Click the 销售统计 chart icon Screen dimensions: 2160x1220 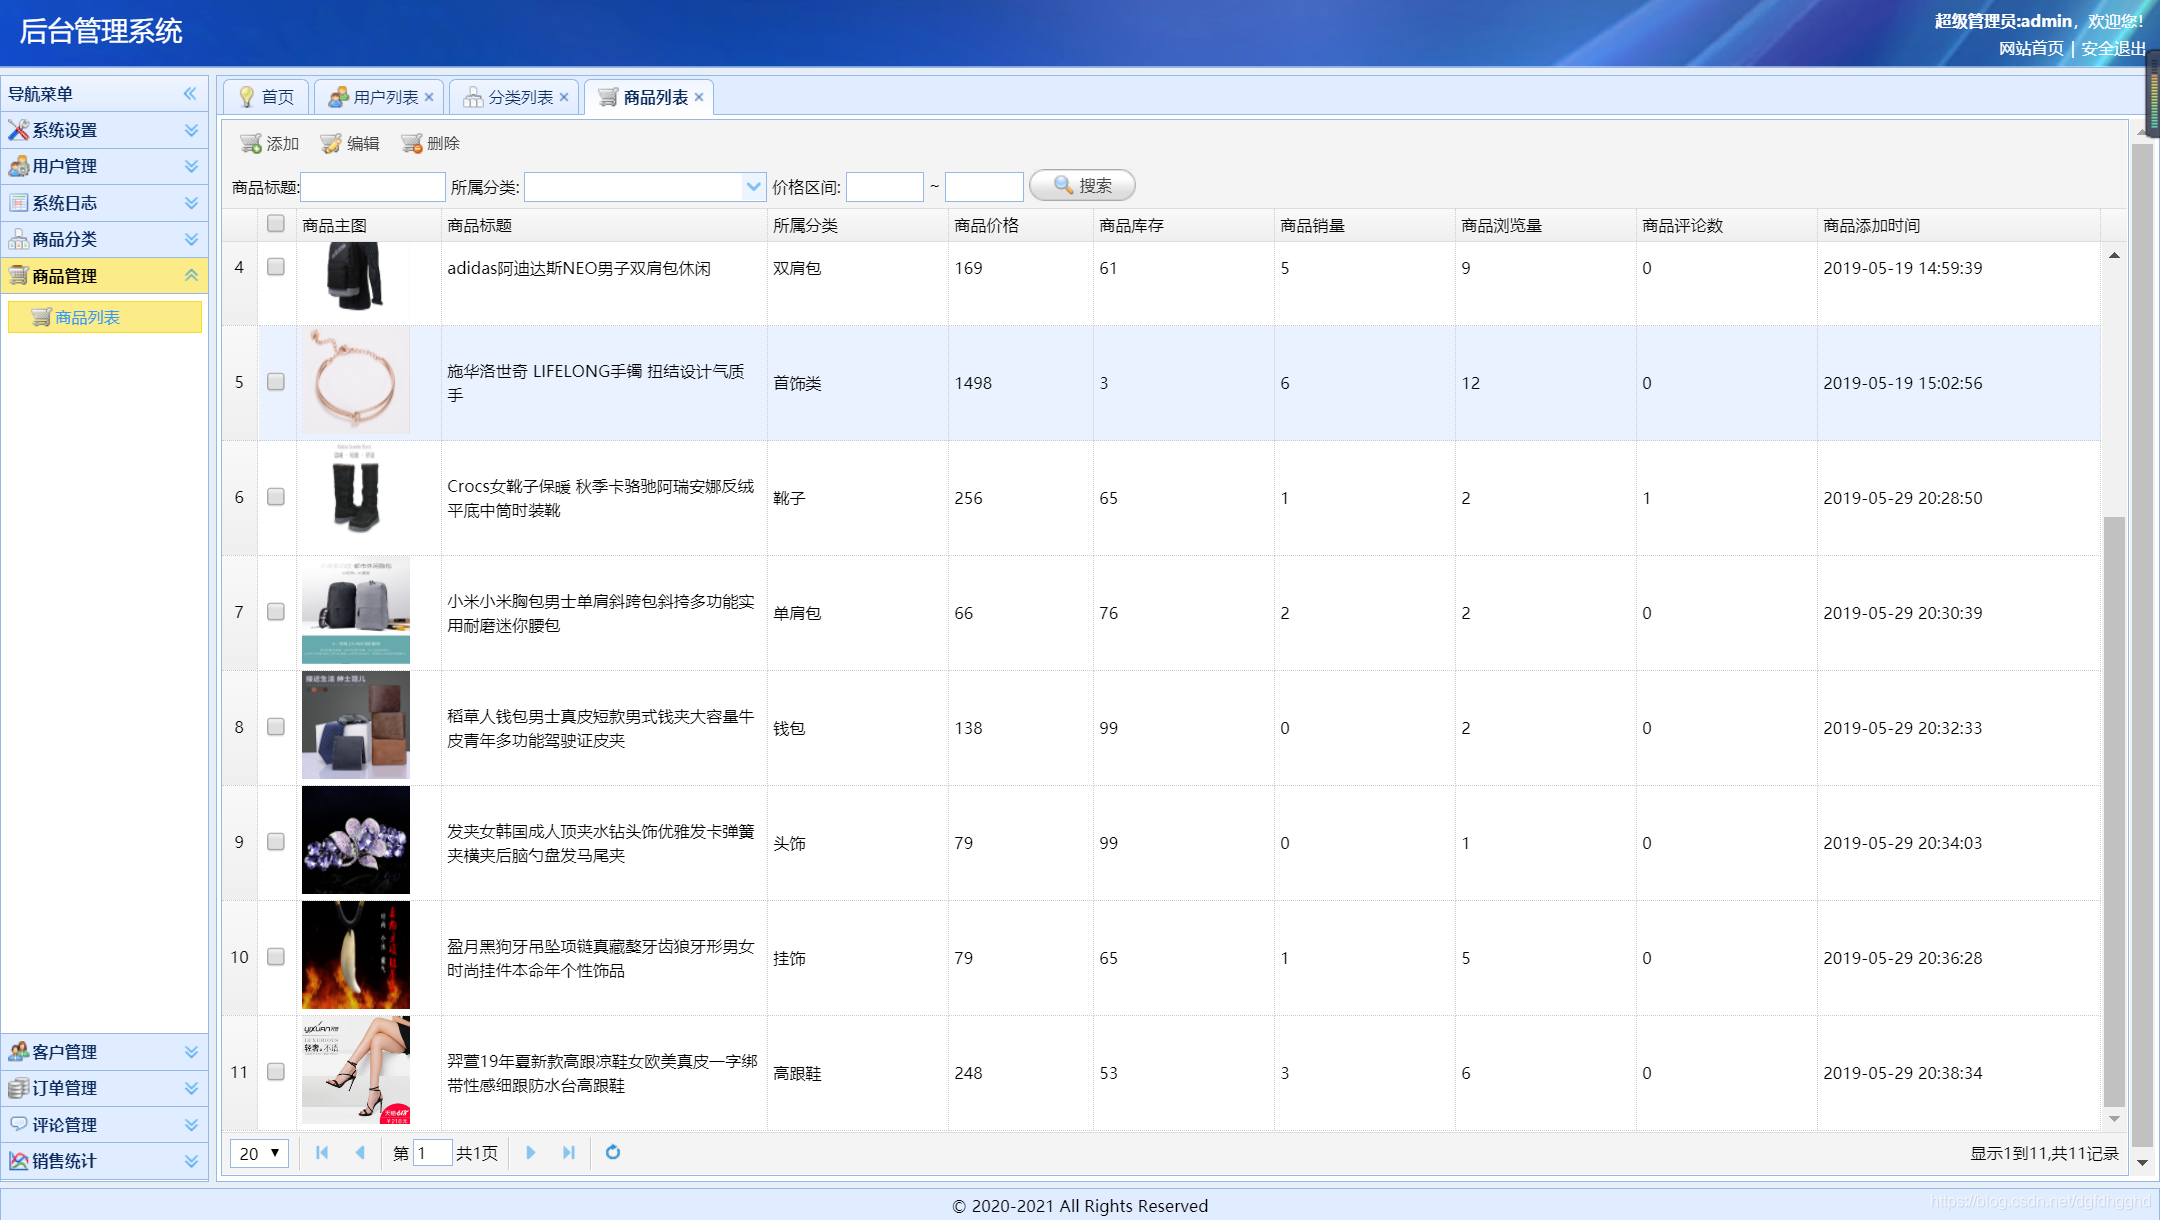(18, 1161)
